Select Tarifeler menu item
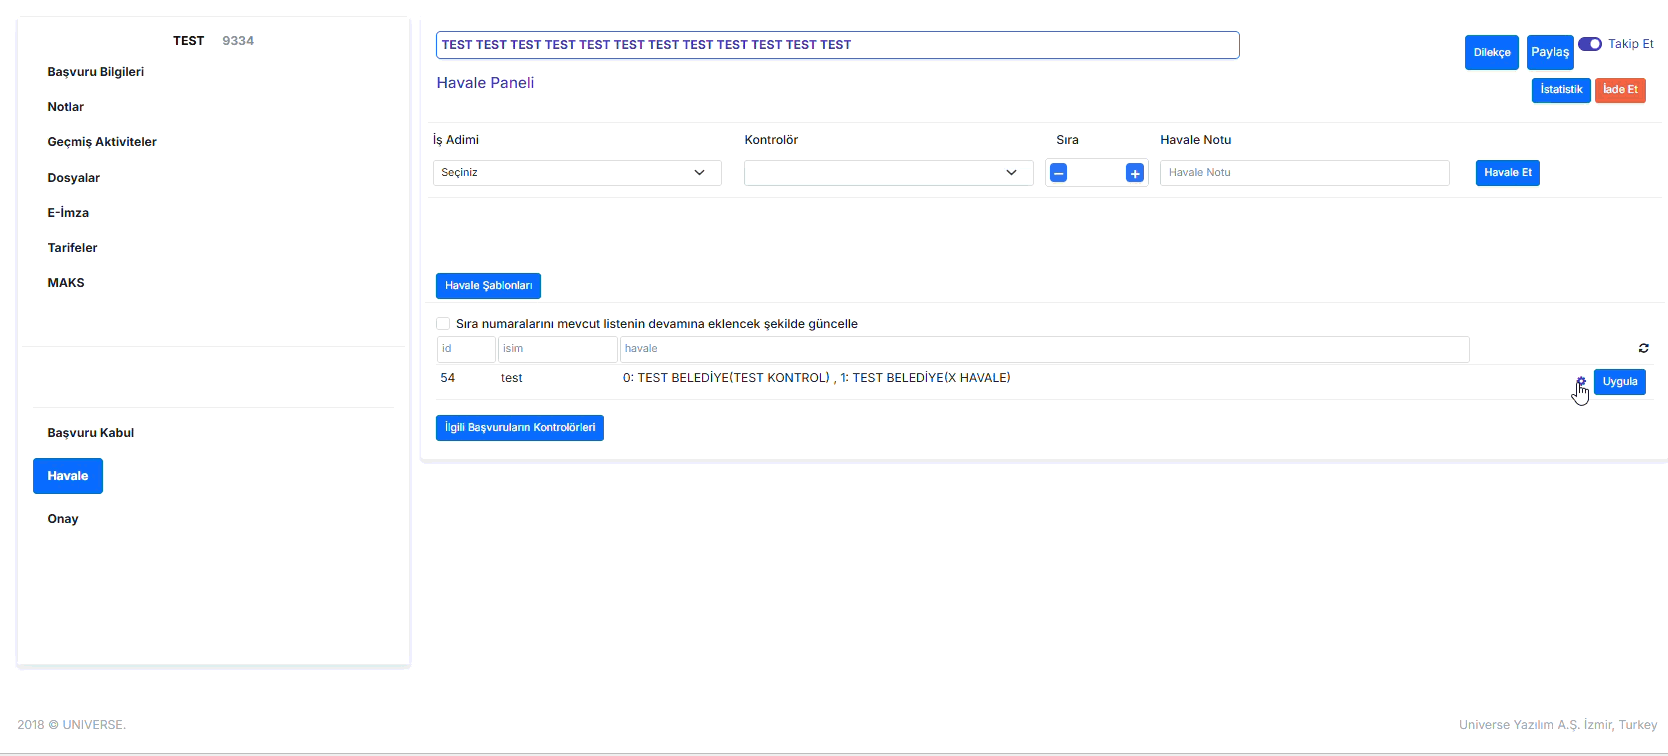 [x=73, y=248]
